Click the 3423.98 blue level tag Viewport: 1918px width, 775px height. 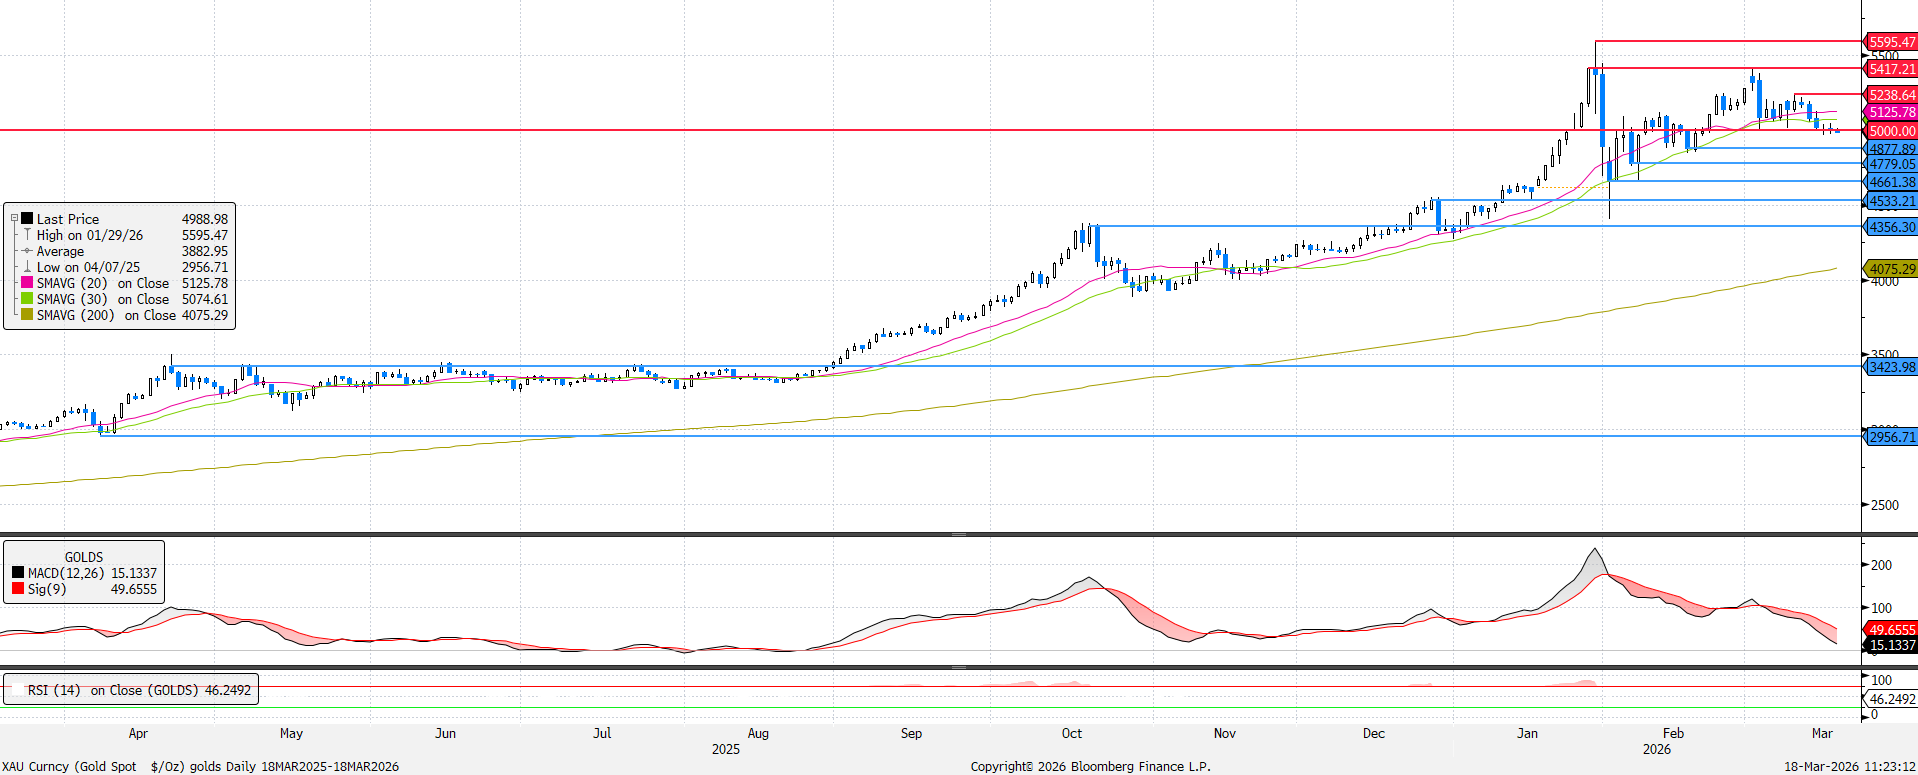[1891, 367]
